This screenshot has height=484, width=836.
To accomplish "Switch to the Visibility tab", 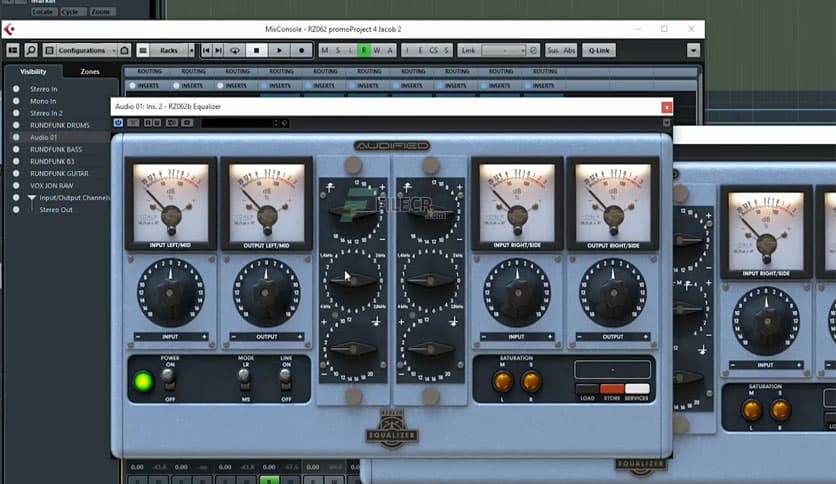I will click(33, 71).
